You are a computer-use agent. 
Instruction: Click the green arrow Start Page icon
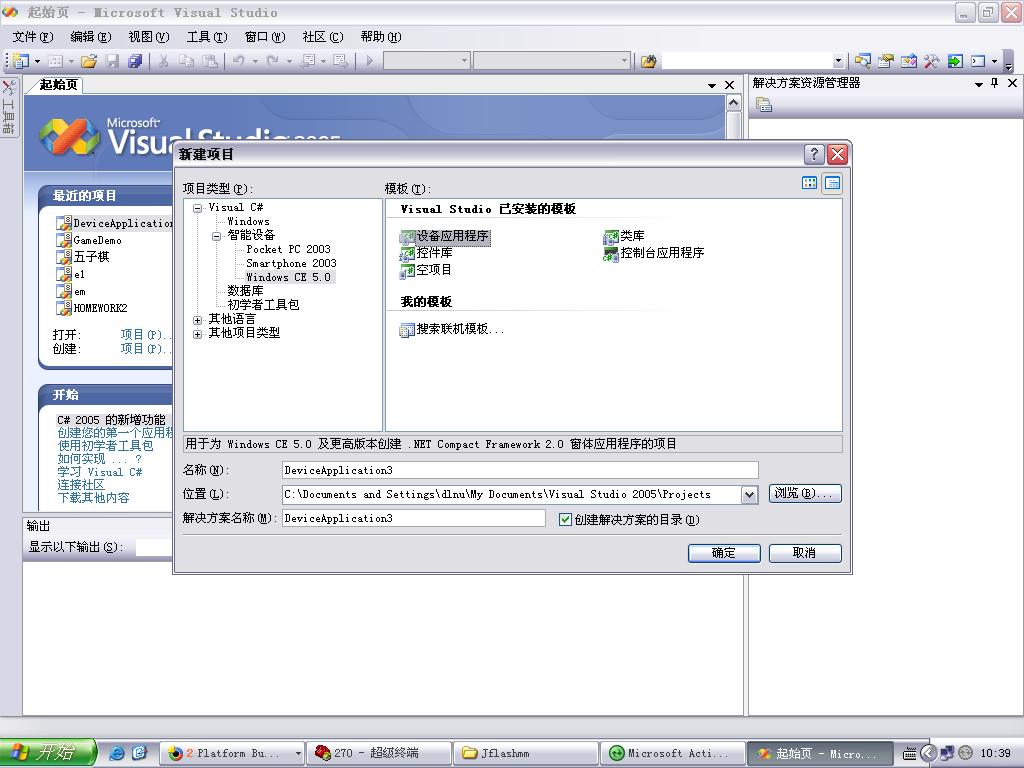[x=955, y=61]
